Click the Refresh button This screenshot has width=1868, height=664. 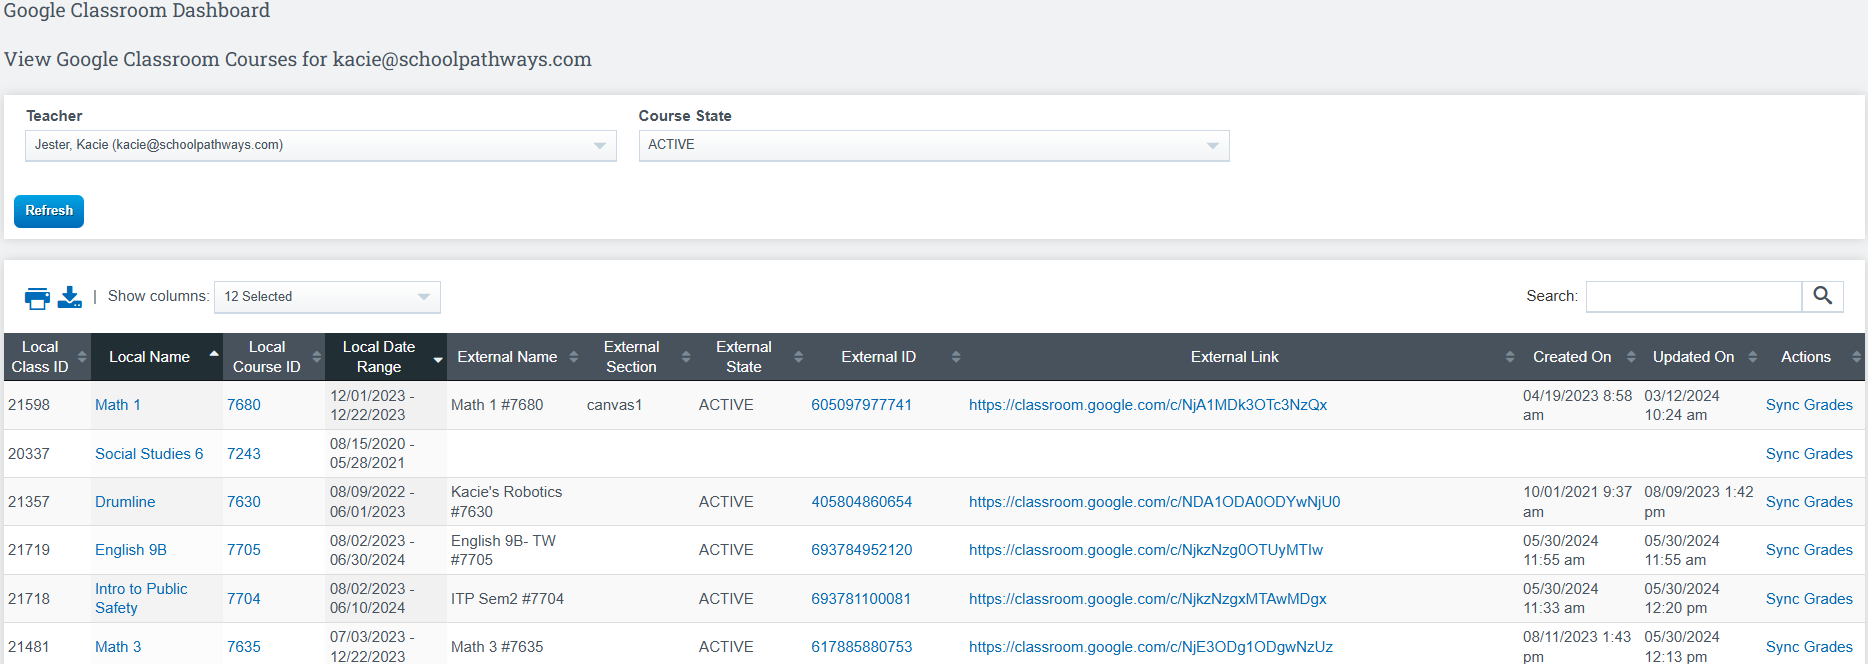[49, 211]
